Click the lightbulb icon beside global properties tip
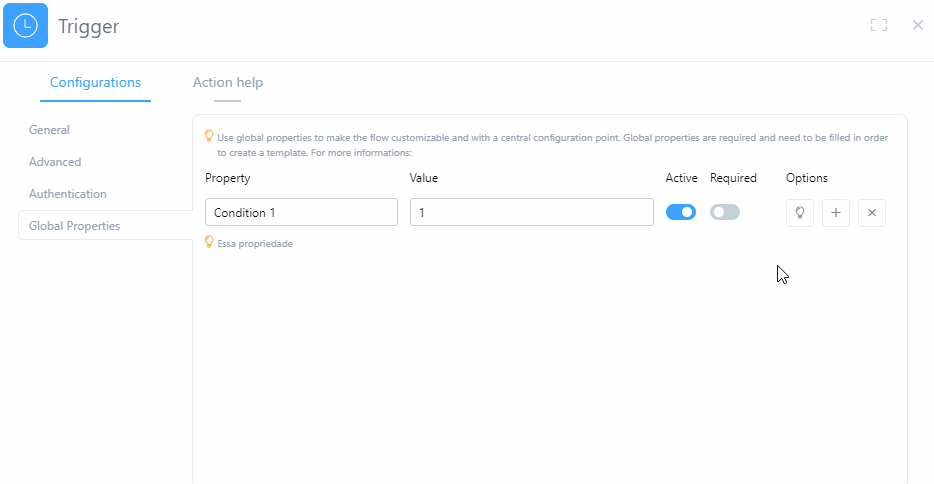The image size is (934, 484). 210,136
